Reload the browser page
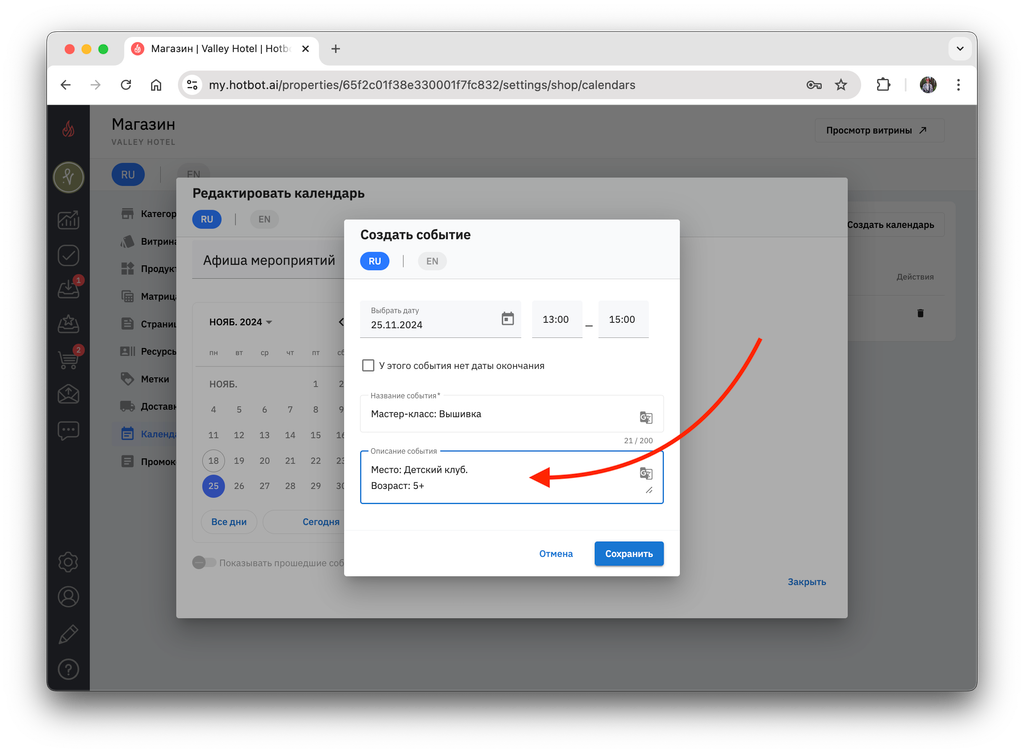This screenshot has width=1024, height=753. [x=126, y=85]
